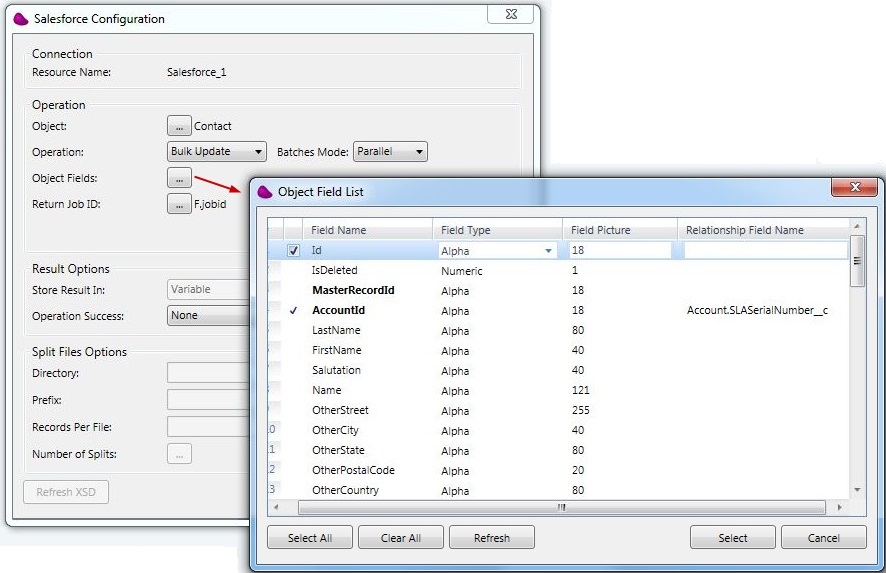Open the Return Job ID ellipsis button
Viewport: 886px width, 573px height.
[179, 204]
